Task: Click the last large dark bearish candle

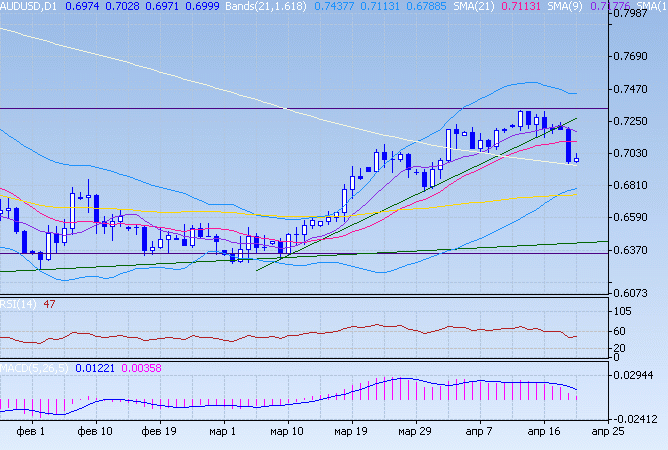Action: coord(568,146)
